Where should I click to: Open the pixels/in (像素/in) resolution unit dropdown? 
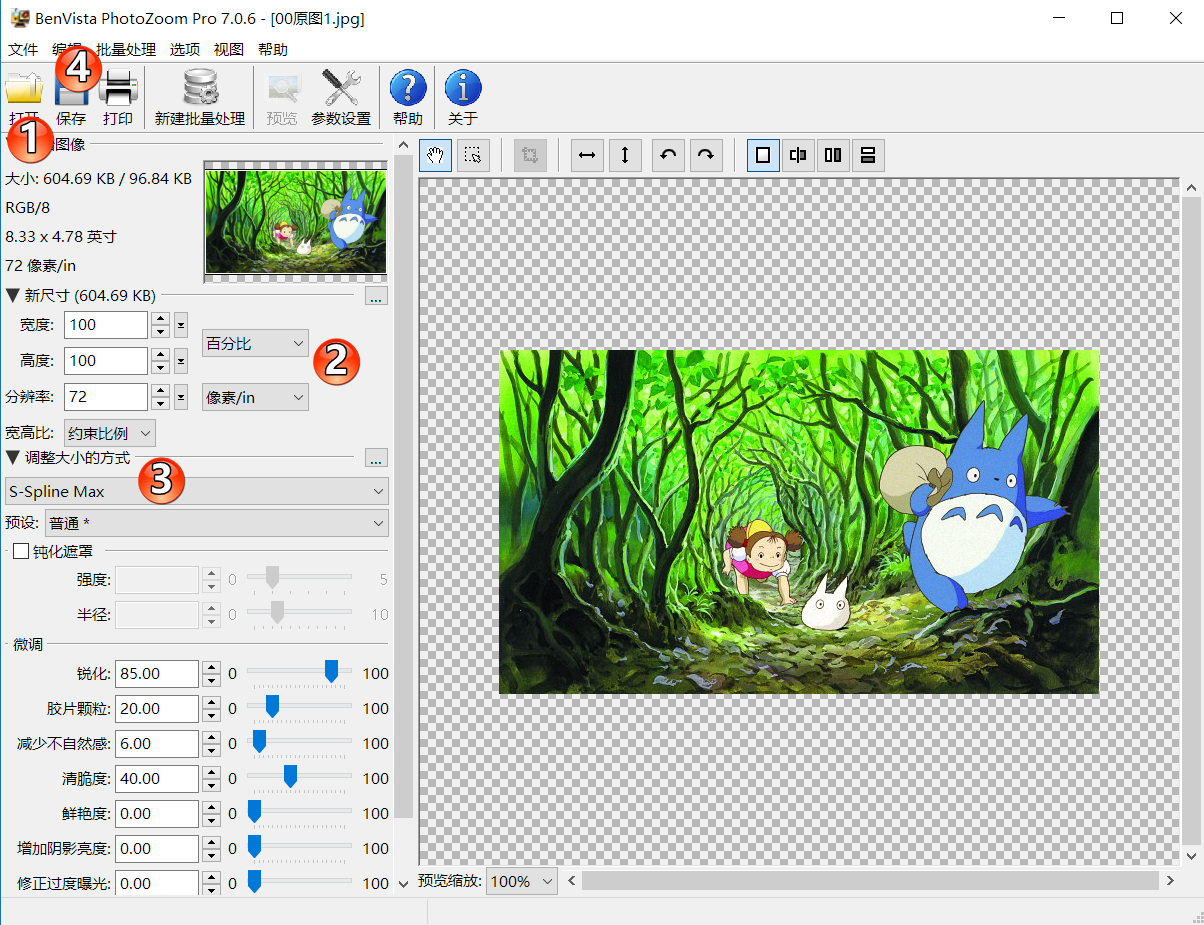coord(255,397)
